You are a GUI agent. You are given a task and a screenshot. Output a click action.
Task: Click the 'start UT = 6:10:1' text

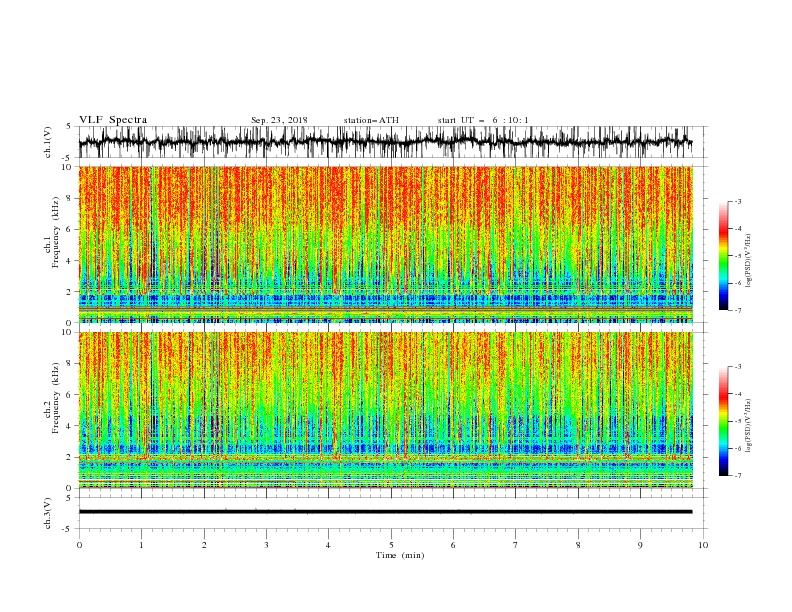pos(483,120)
